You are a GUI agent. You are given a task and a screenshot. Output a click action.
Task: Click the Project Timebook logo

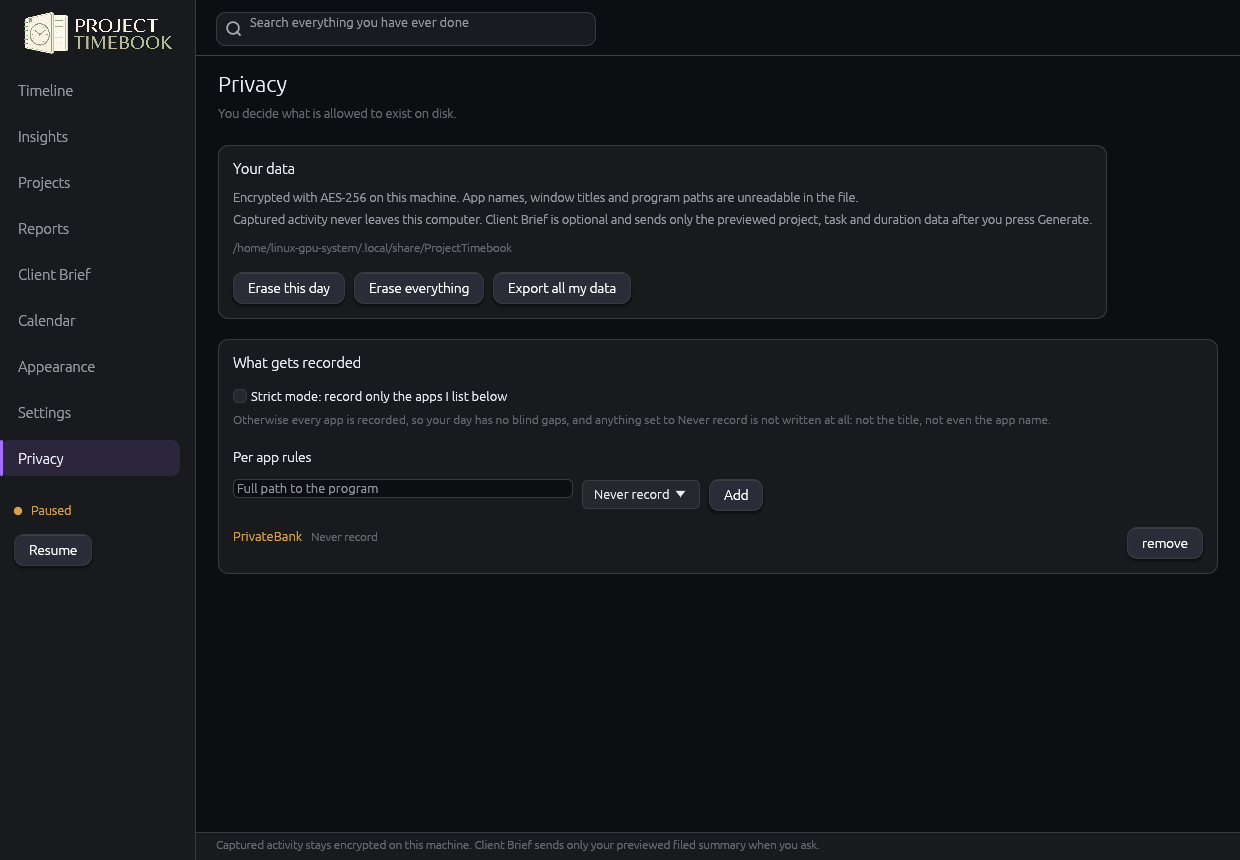98,33
